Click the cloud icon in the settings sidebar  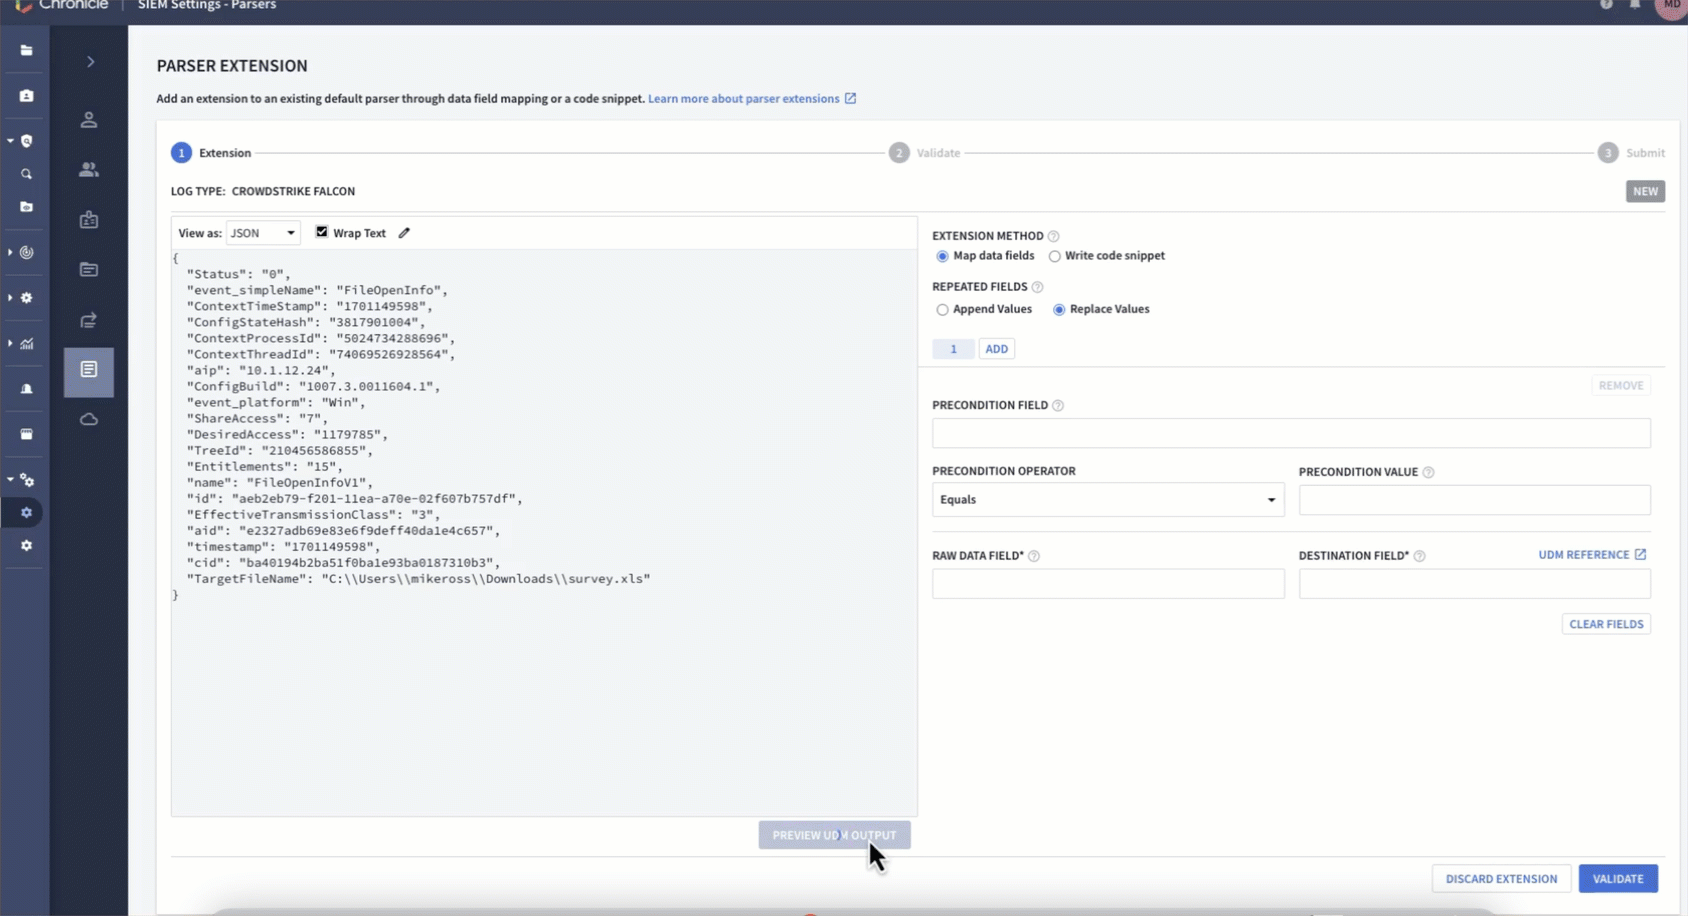[x=89, y=420]
